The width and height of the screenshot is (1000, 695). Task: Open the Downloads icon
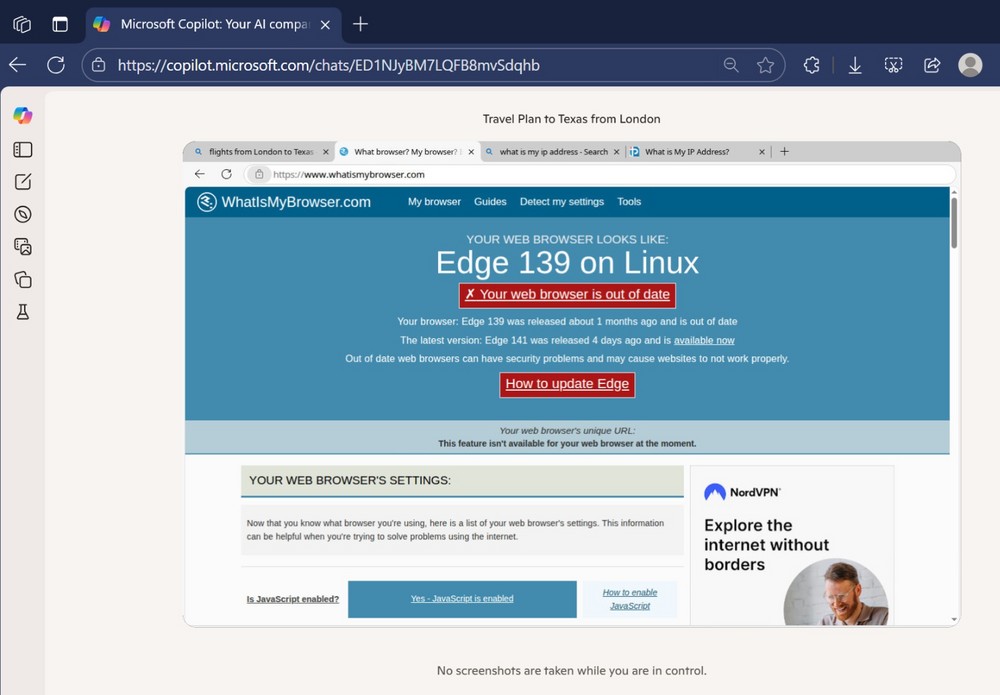(x=855, y=65)
